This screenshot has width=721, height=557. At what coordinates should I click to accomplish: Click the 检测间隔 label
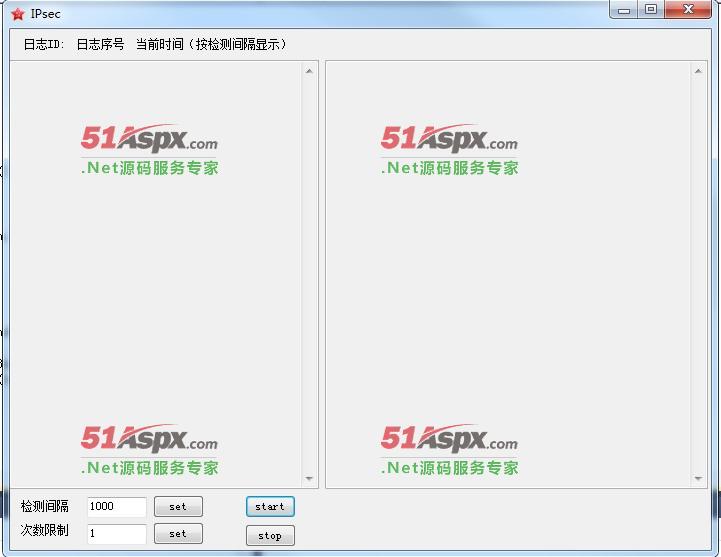(45, 506)
